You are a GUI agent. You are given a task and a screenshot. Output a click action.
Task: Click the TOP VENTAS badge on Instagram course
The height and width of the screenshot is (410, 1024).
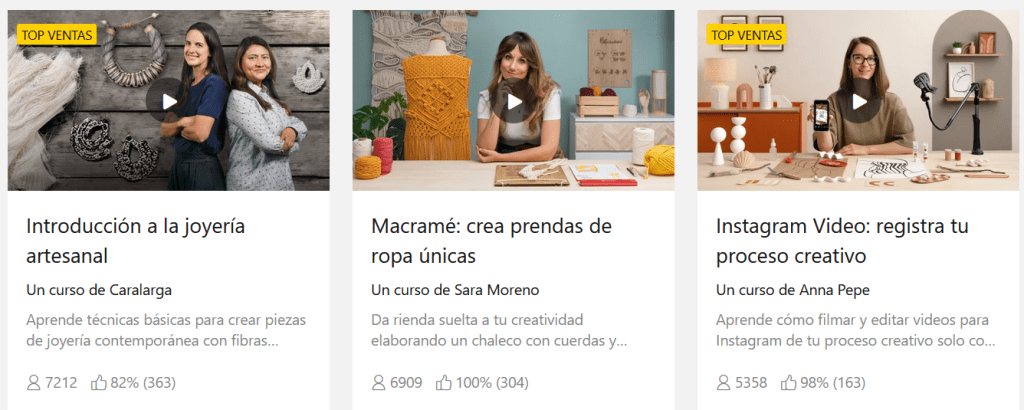(x=746, y=34)
